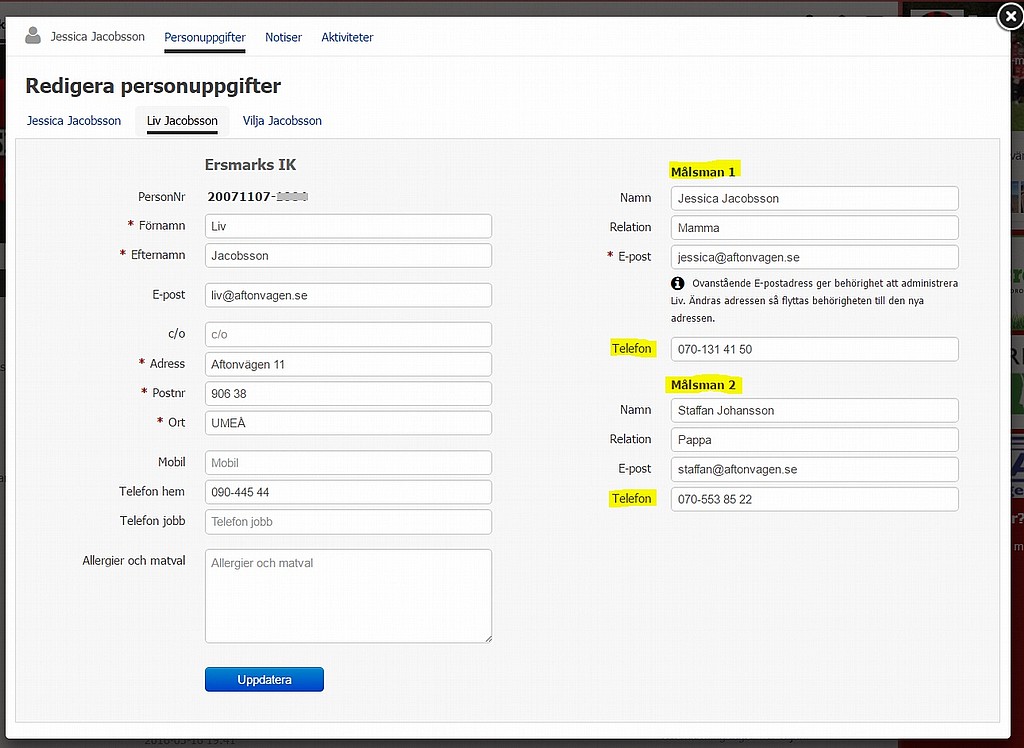Close the dialog with the X icon
Screen dimensions: 1024x748
[1009, 15]
